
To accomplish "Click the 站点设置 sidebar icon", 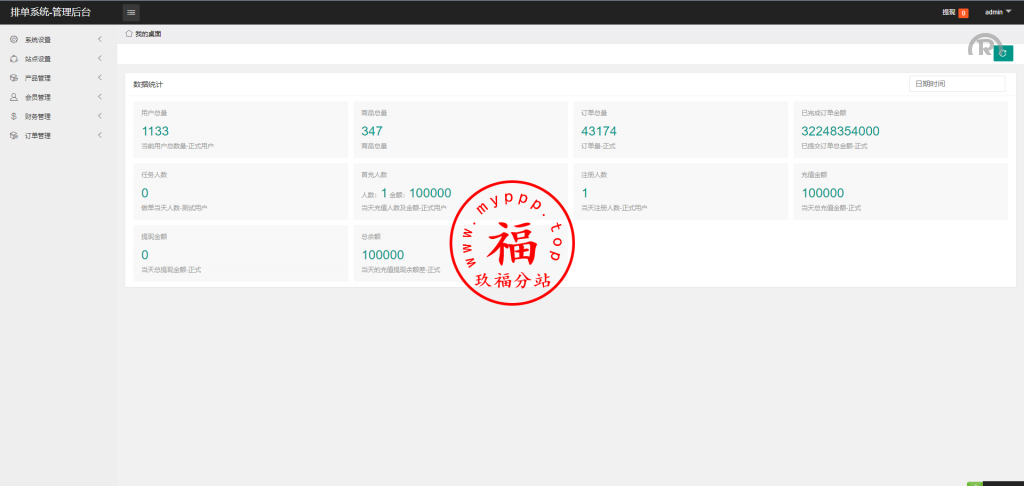I will pyautogui.click(x=13, y=59).
